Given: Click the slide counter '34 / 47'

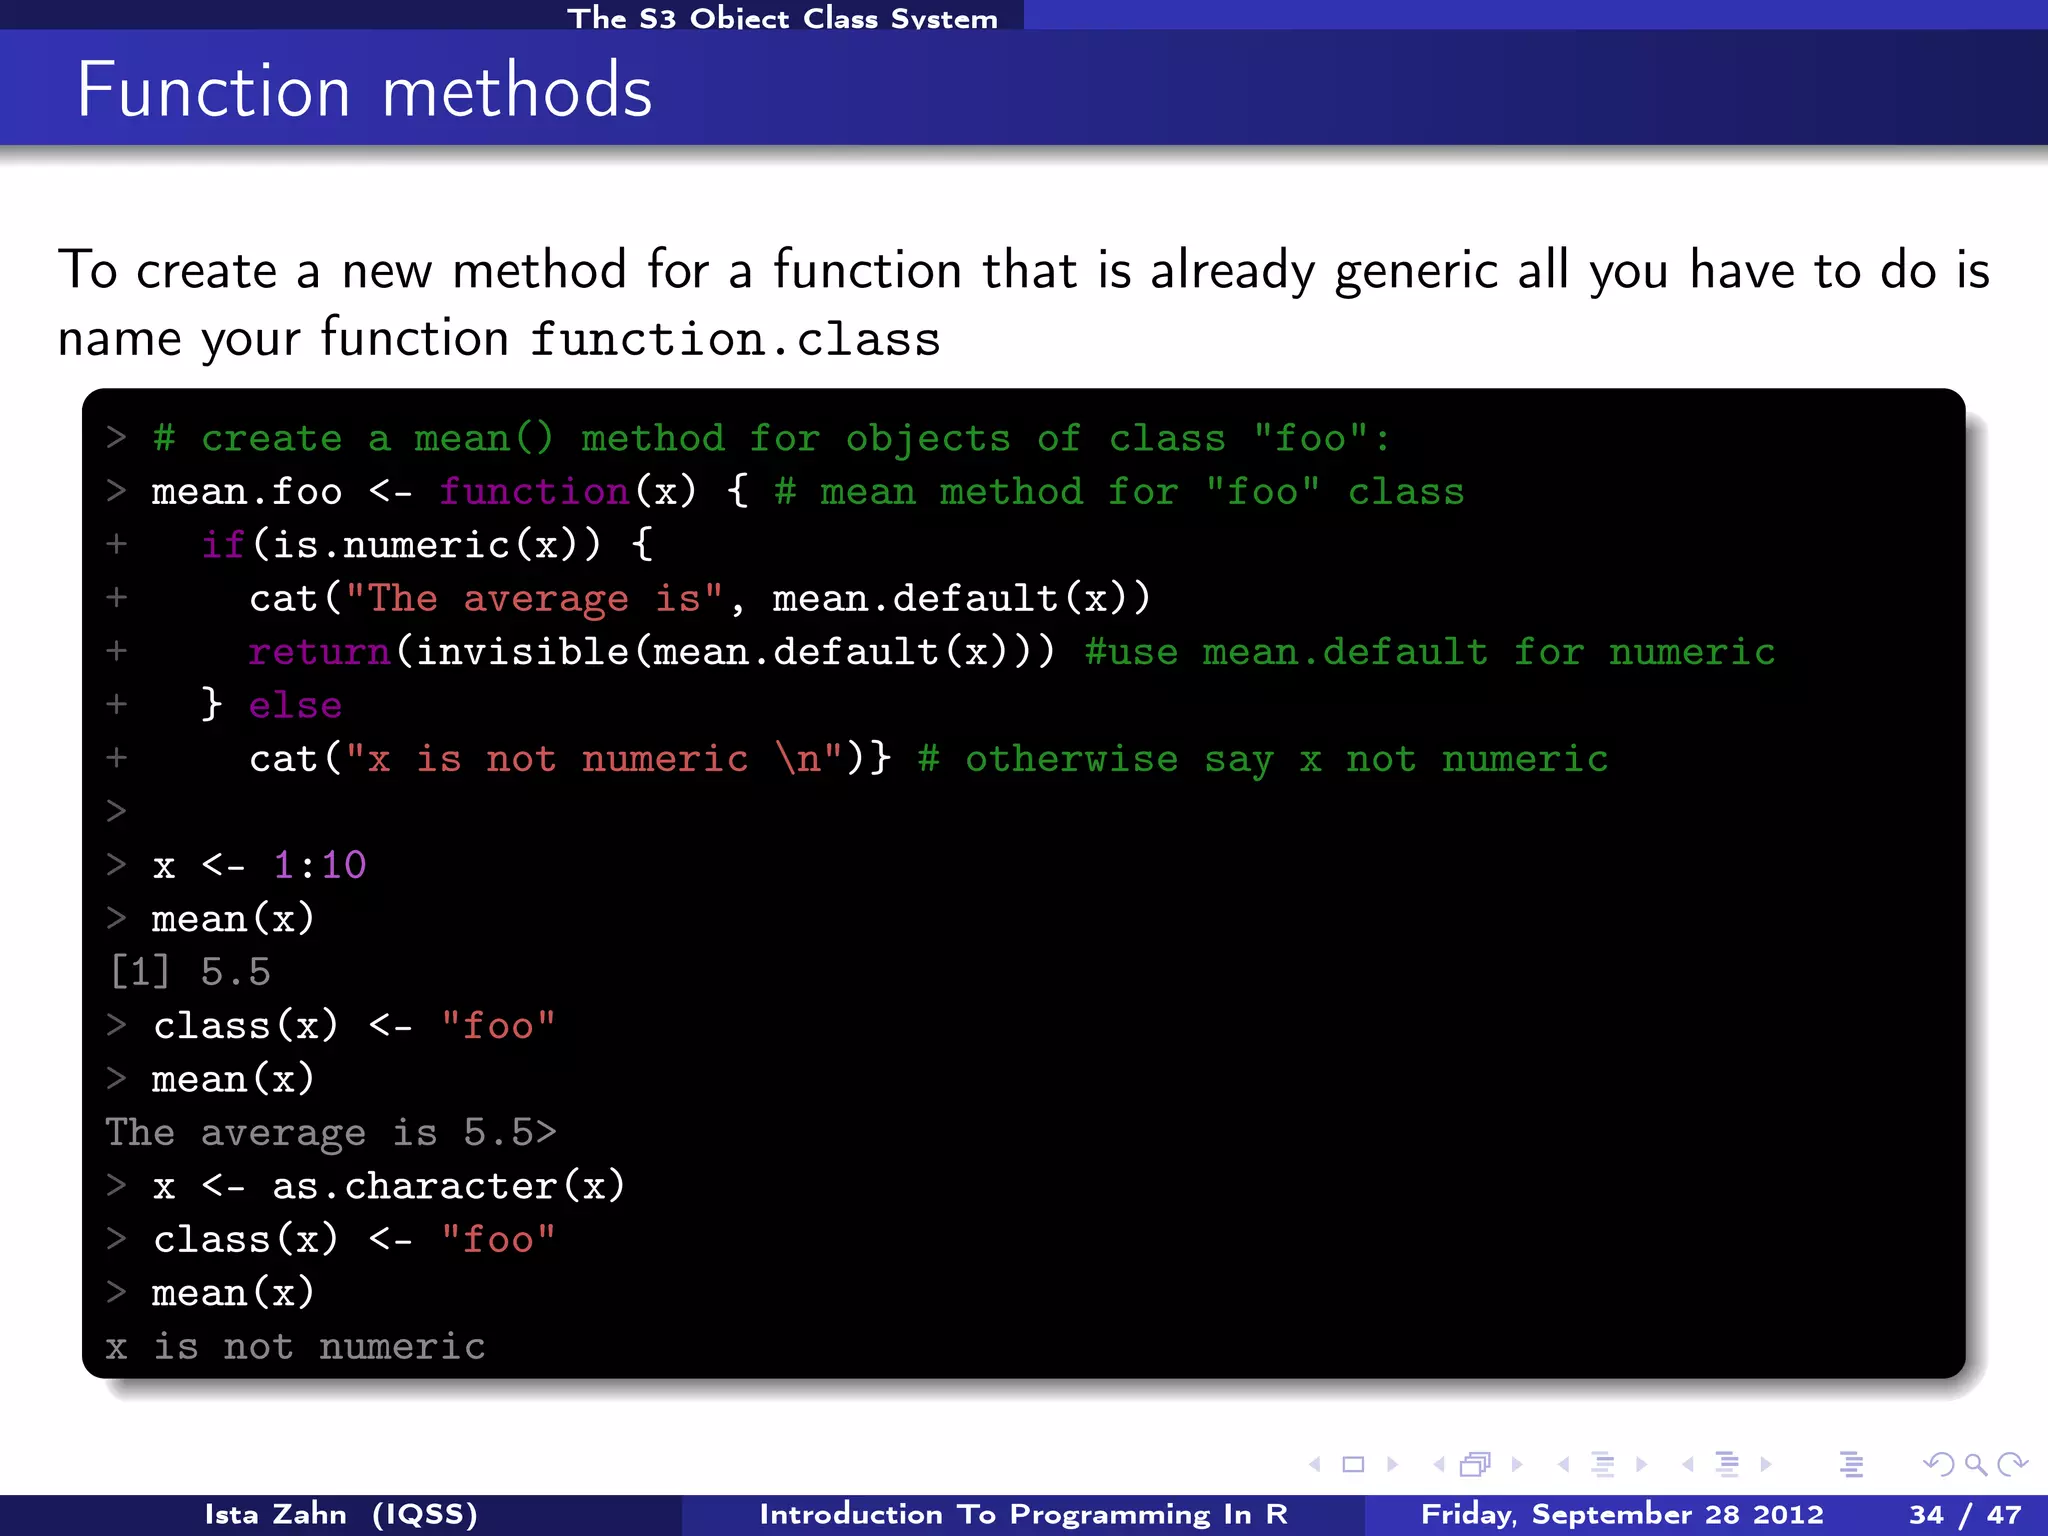Looking at the screenshot, I should [1965, 1515].
